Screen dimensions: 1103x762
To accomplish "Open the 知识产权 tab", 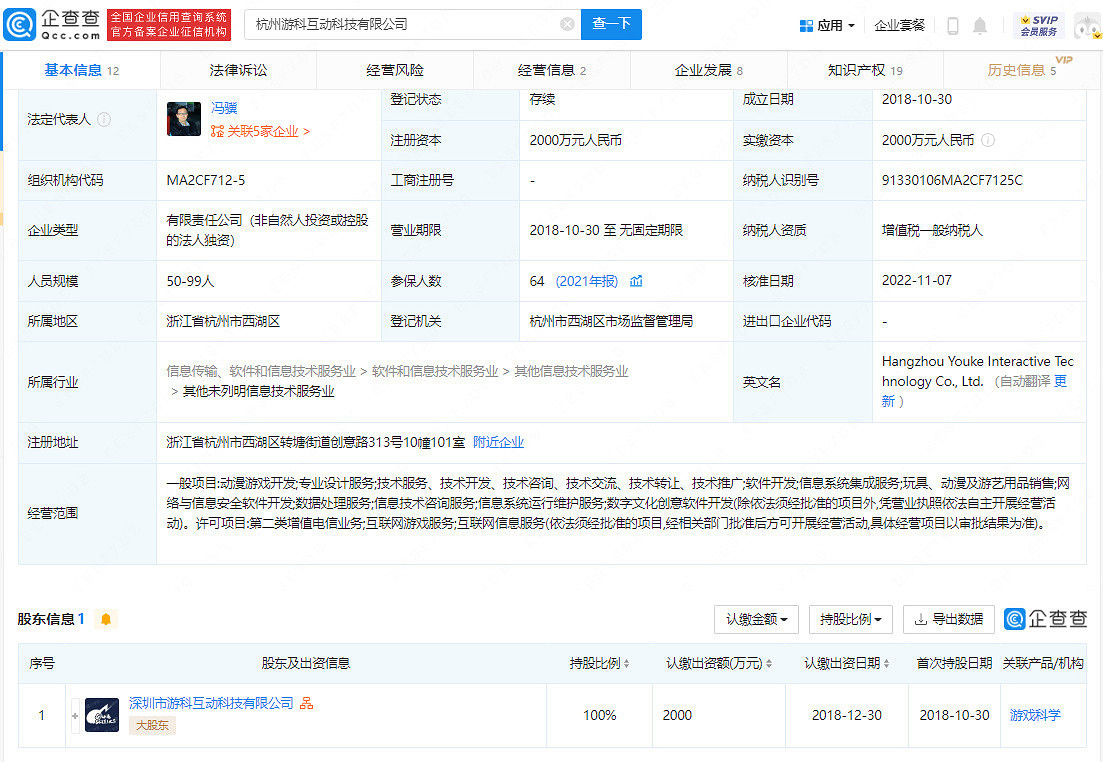I will click(866, 71).
